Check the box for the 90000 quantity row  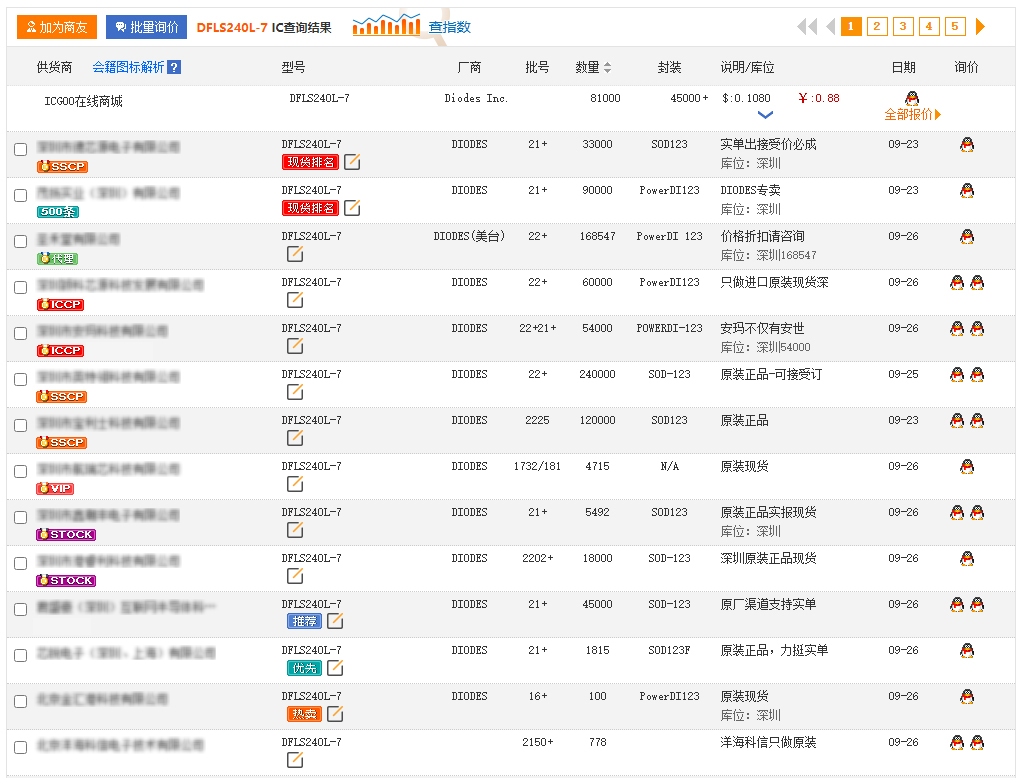pos(21,195)
